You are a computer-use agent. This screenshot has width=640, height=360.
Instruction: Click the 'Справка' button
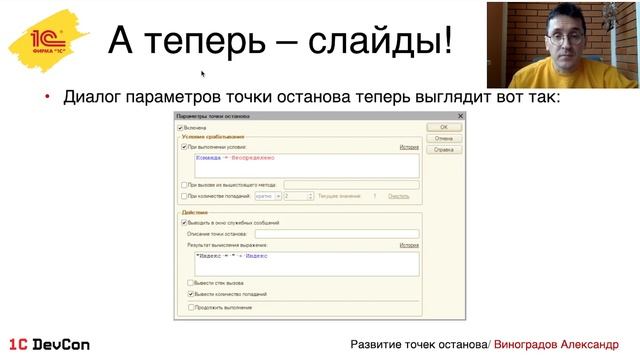tap(444, 150)
